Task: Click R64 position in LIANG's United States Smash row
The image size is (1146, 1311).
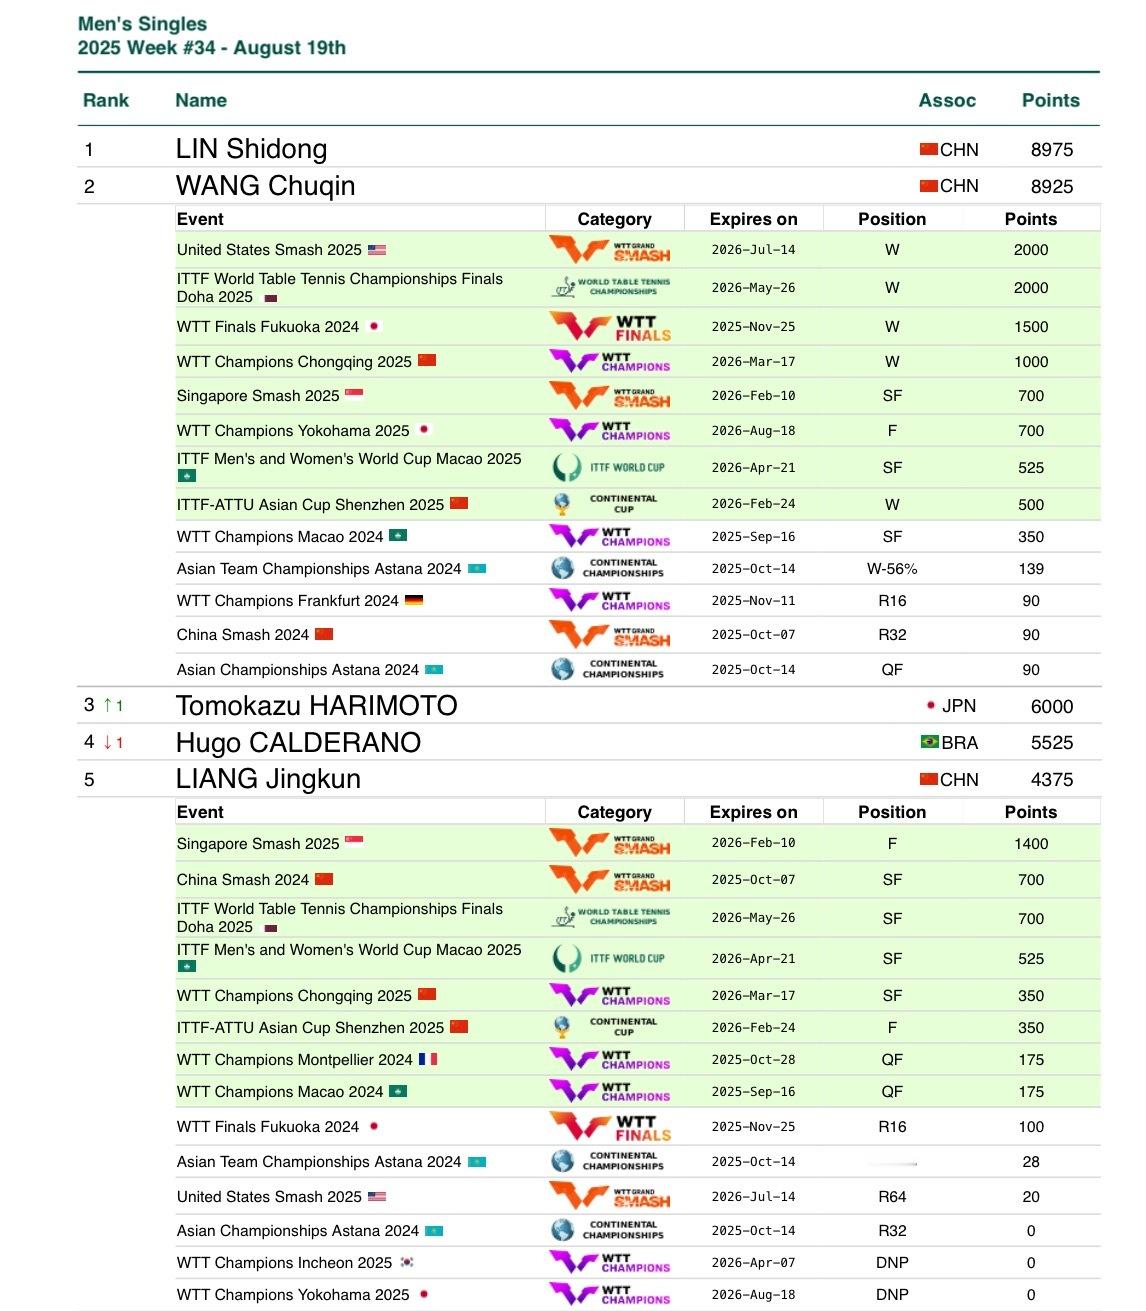Action: (892, 1196)
